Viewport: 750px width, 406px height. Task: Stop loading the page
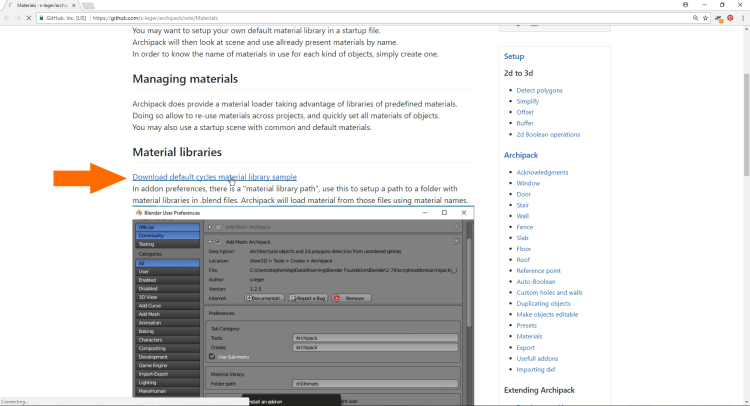click(28, 18)
